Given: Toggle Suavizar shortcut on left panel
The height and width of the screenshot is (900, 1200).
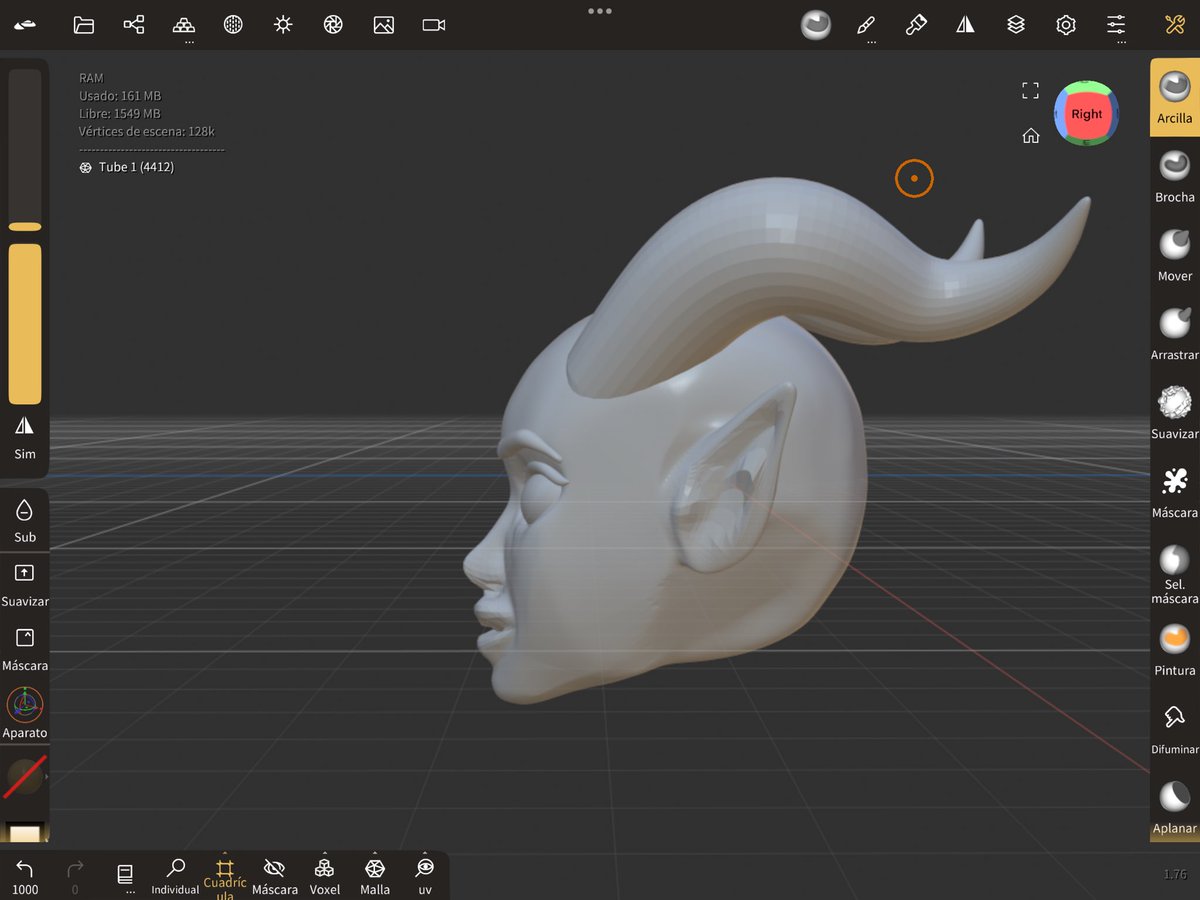Looking at the screenshot, I should pos(25,585).
